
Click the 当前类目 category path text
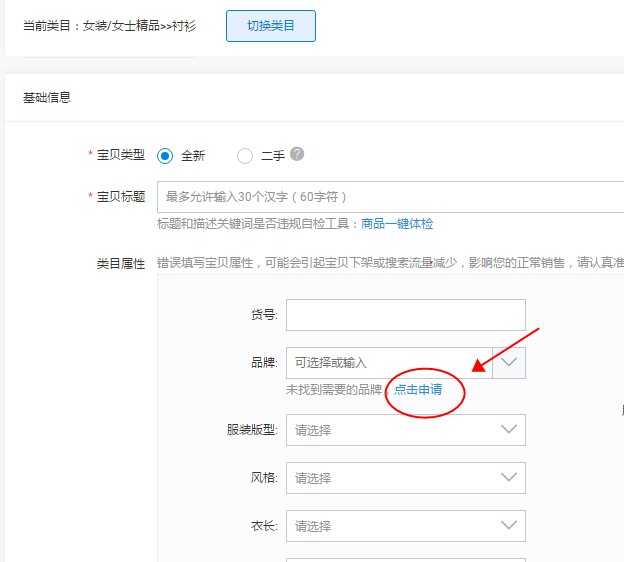tap(109, 26)
